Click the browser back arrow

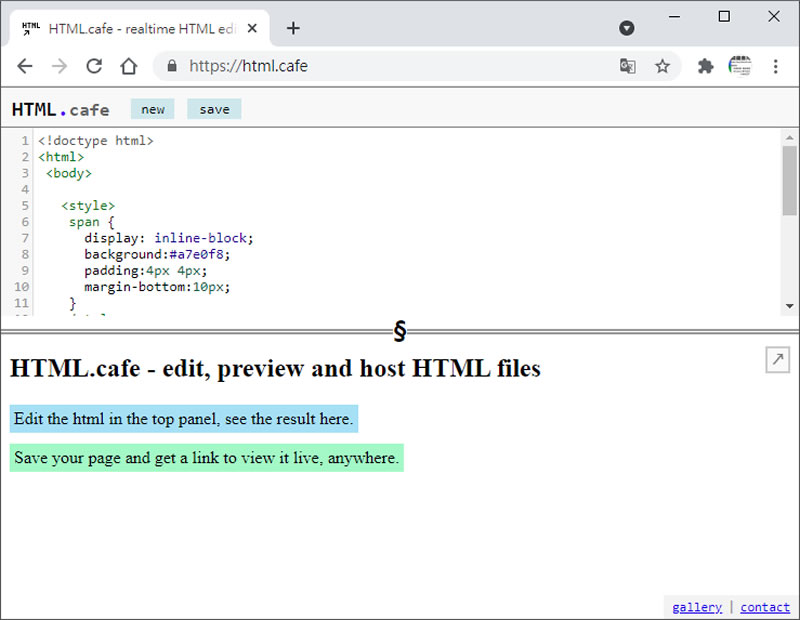coord(25,66)
